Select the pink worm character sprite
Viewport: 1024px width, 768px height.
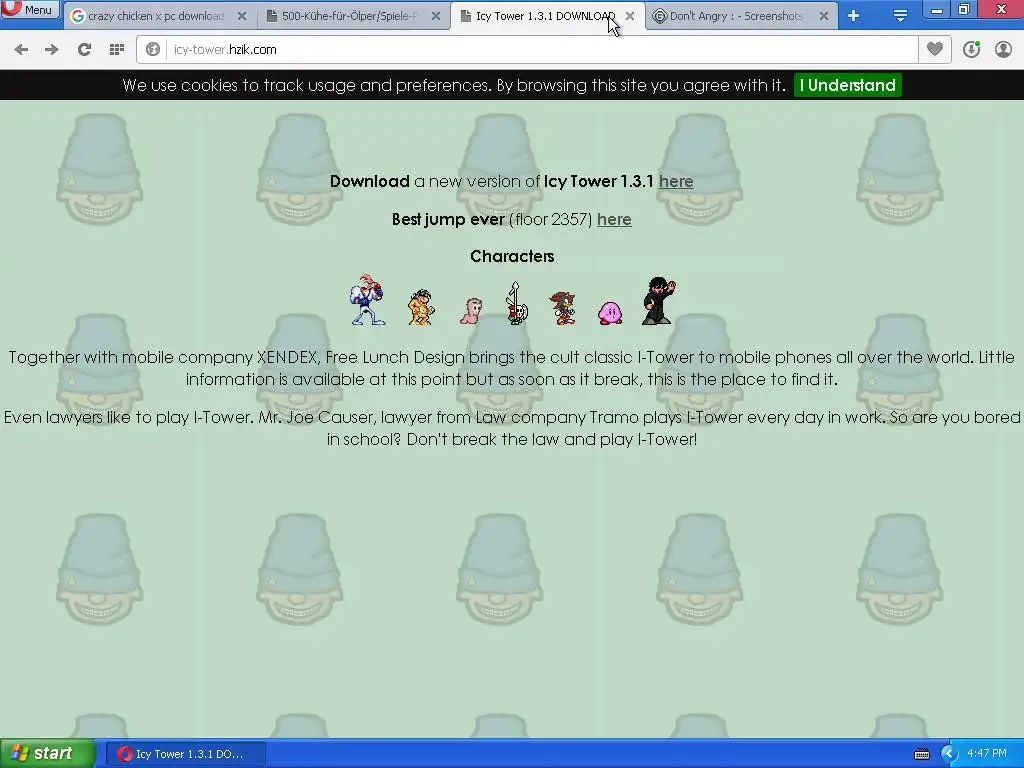pyautogui.click(x=471, y=312)
